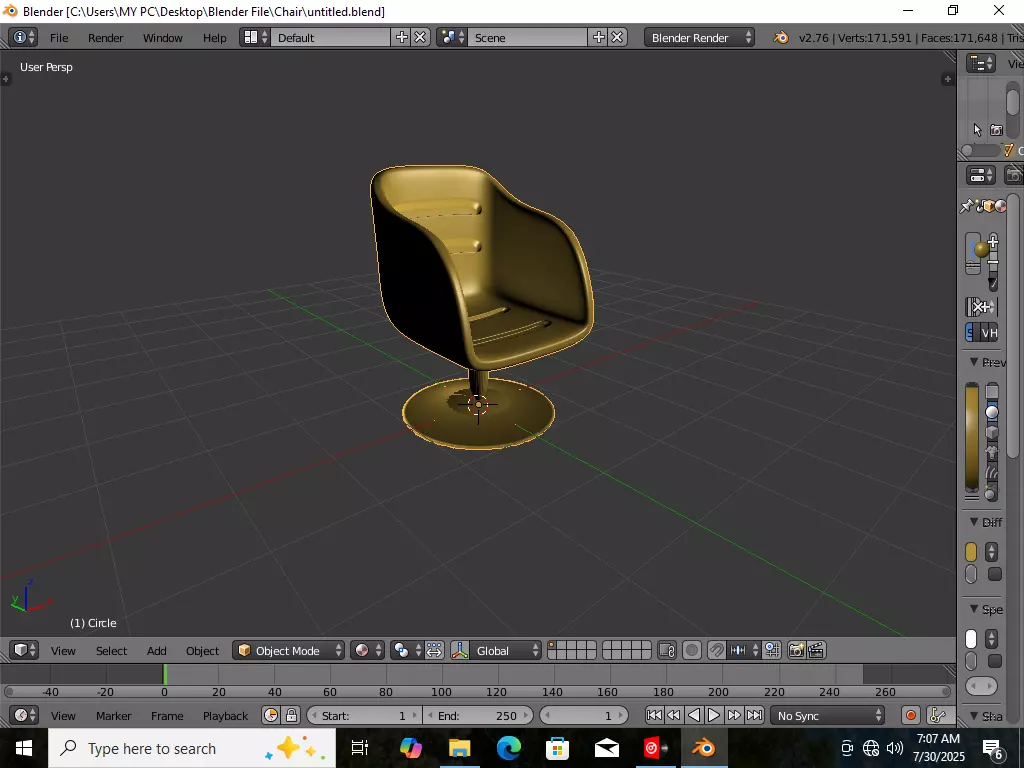Click the snap target option icon
Screen dimensions: 1024x768
pyautogui.click(x=772, y=650)
